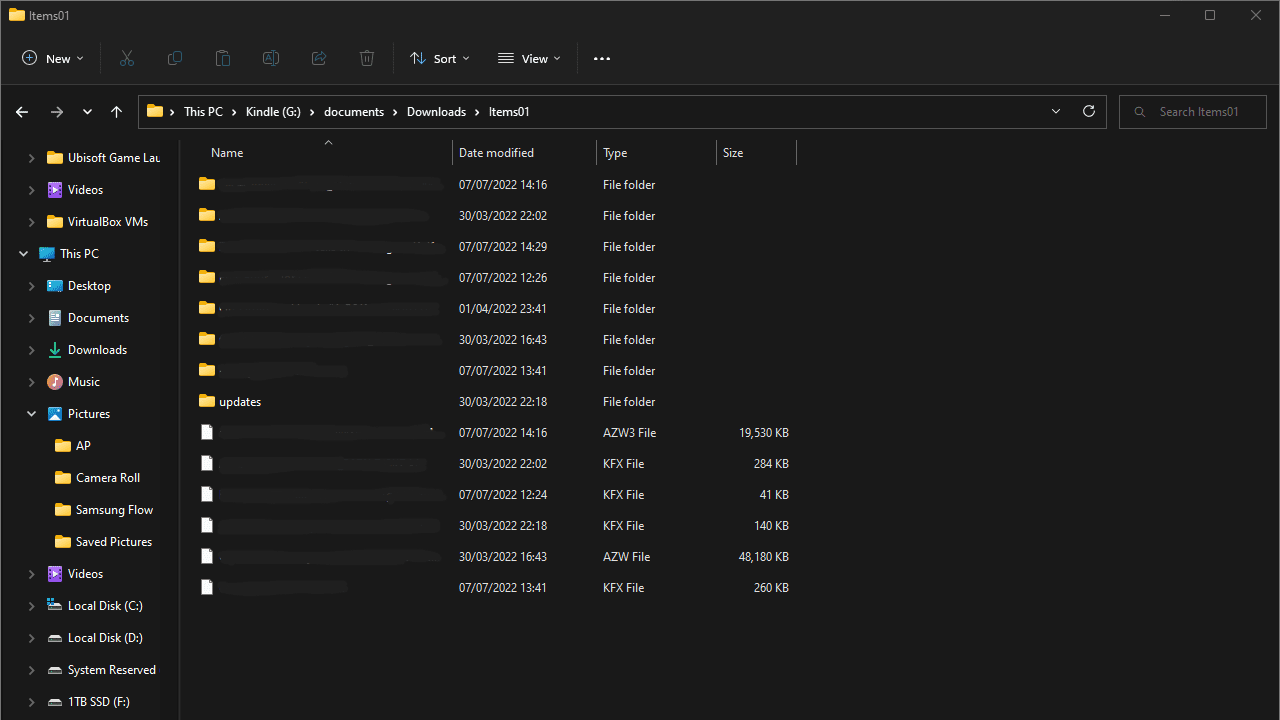
Task: Click the Copy icon in toolbar
Action: [175, 59]
